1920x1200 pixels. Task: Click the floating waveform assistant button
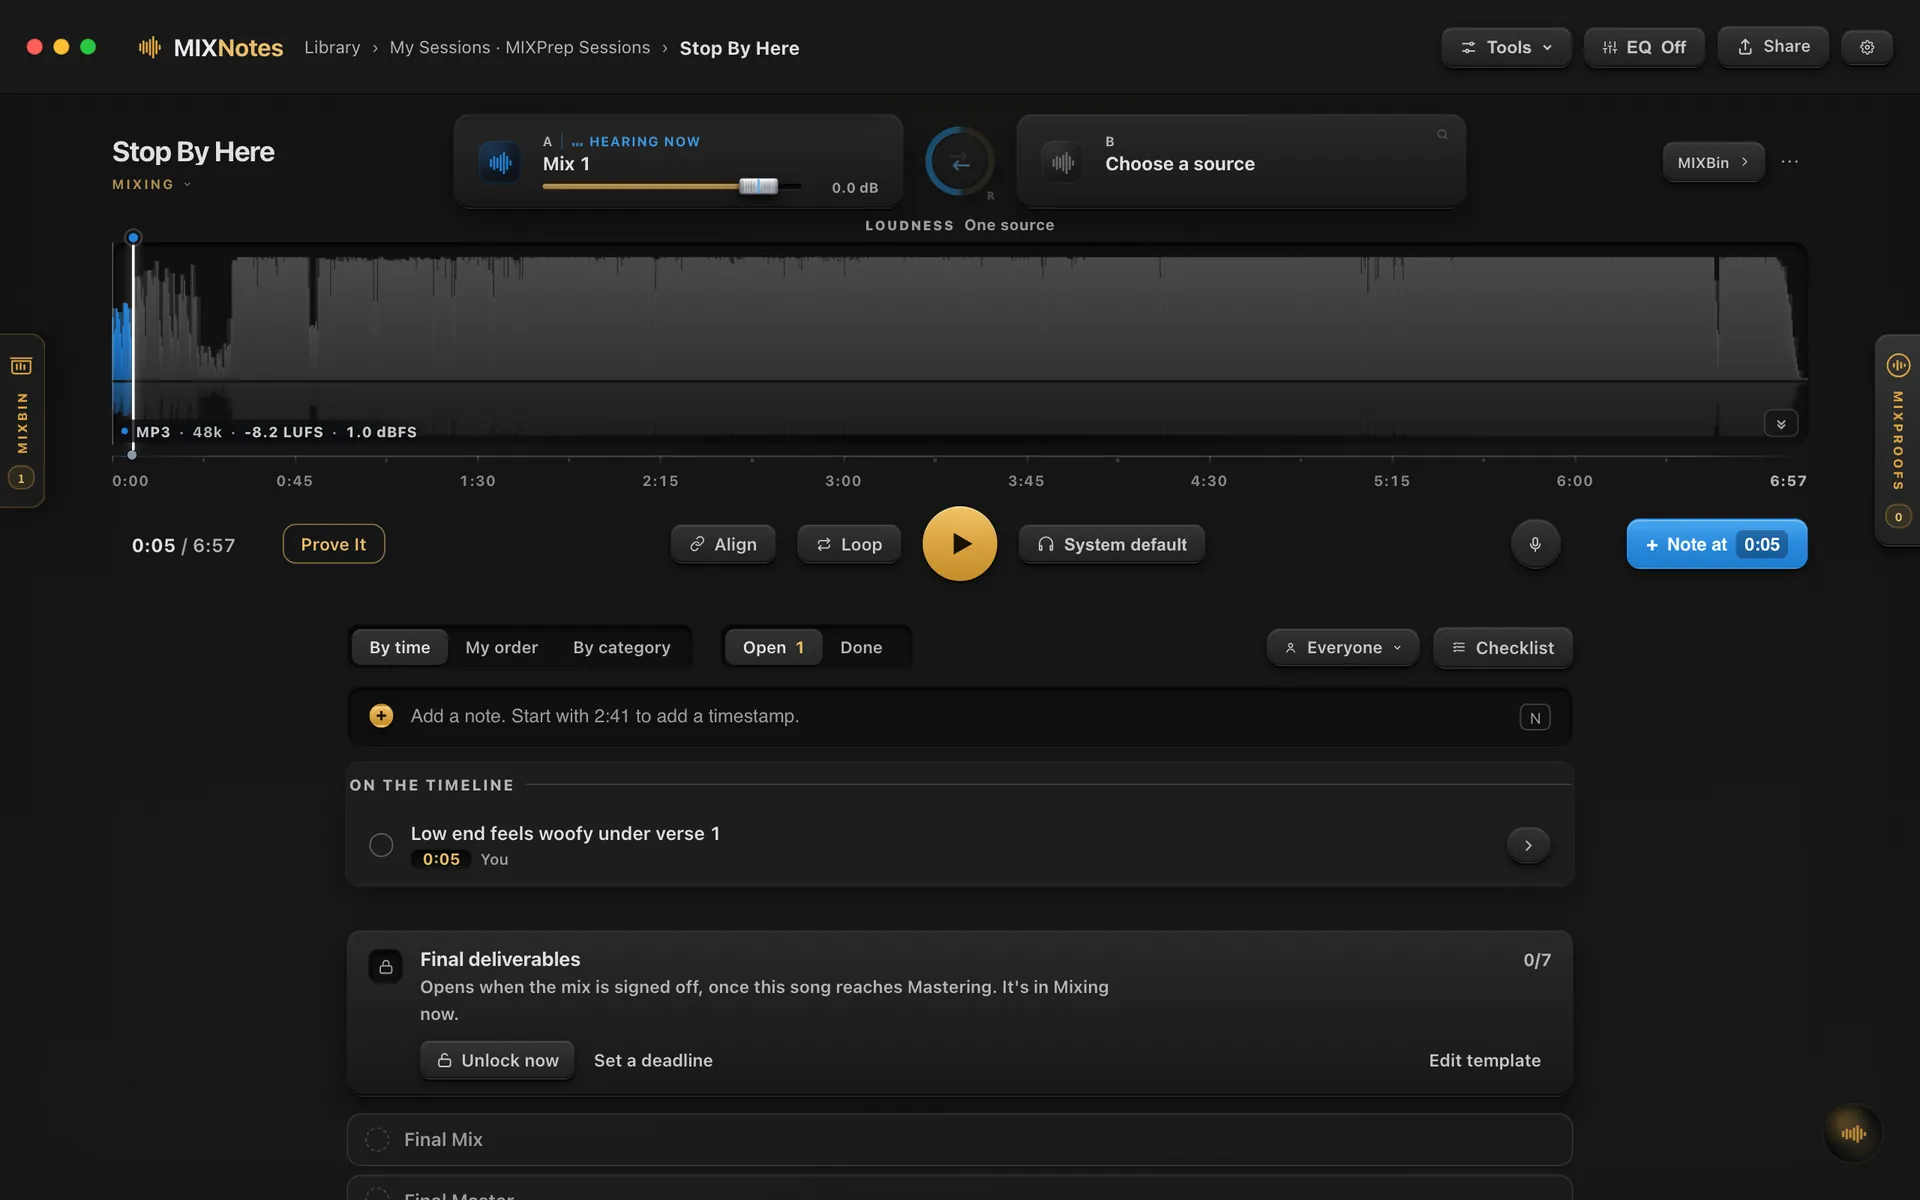pos(1853,1133)
